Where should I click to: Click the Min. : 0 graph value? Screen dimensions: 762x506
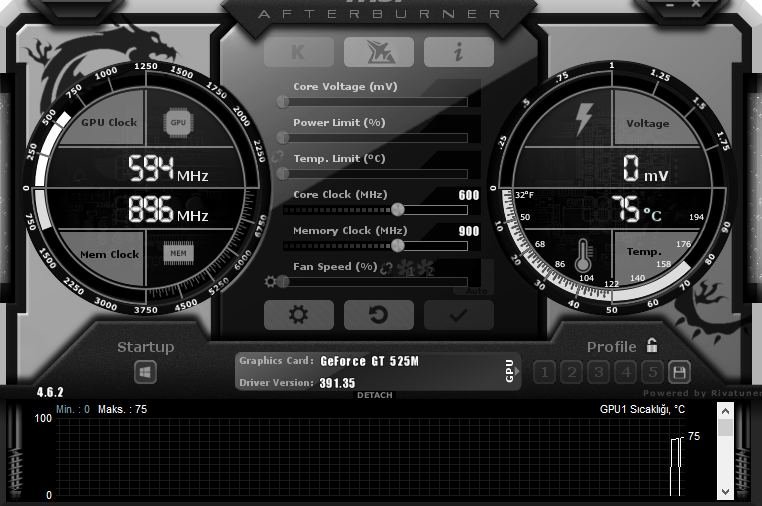coord(73,409)
